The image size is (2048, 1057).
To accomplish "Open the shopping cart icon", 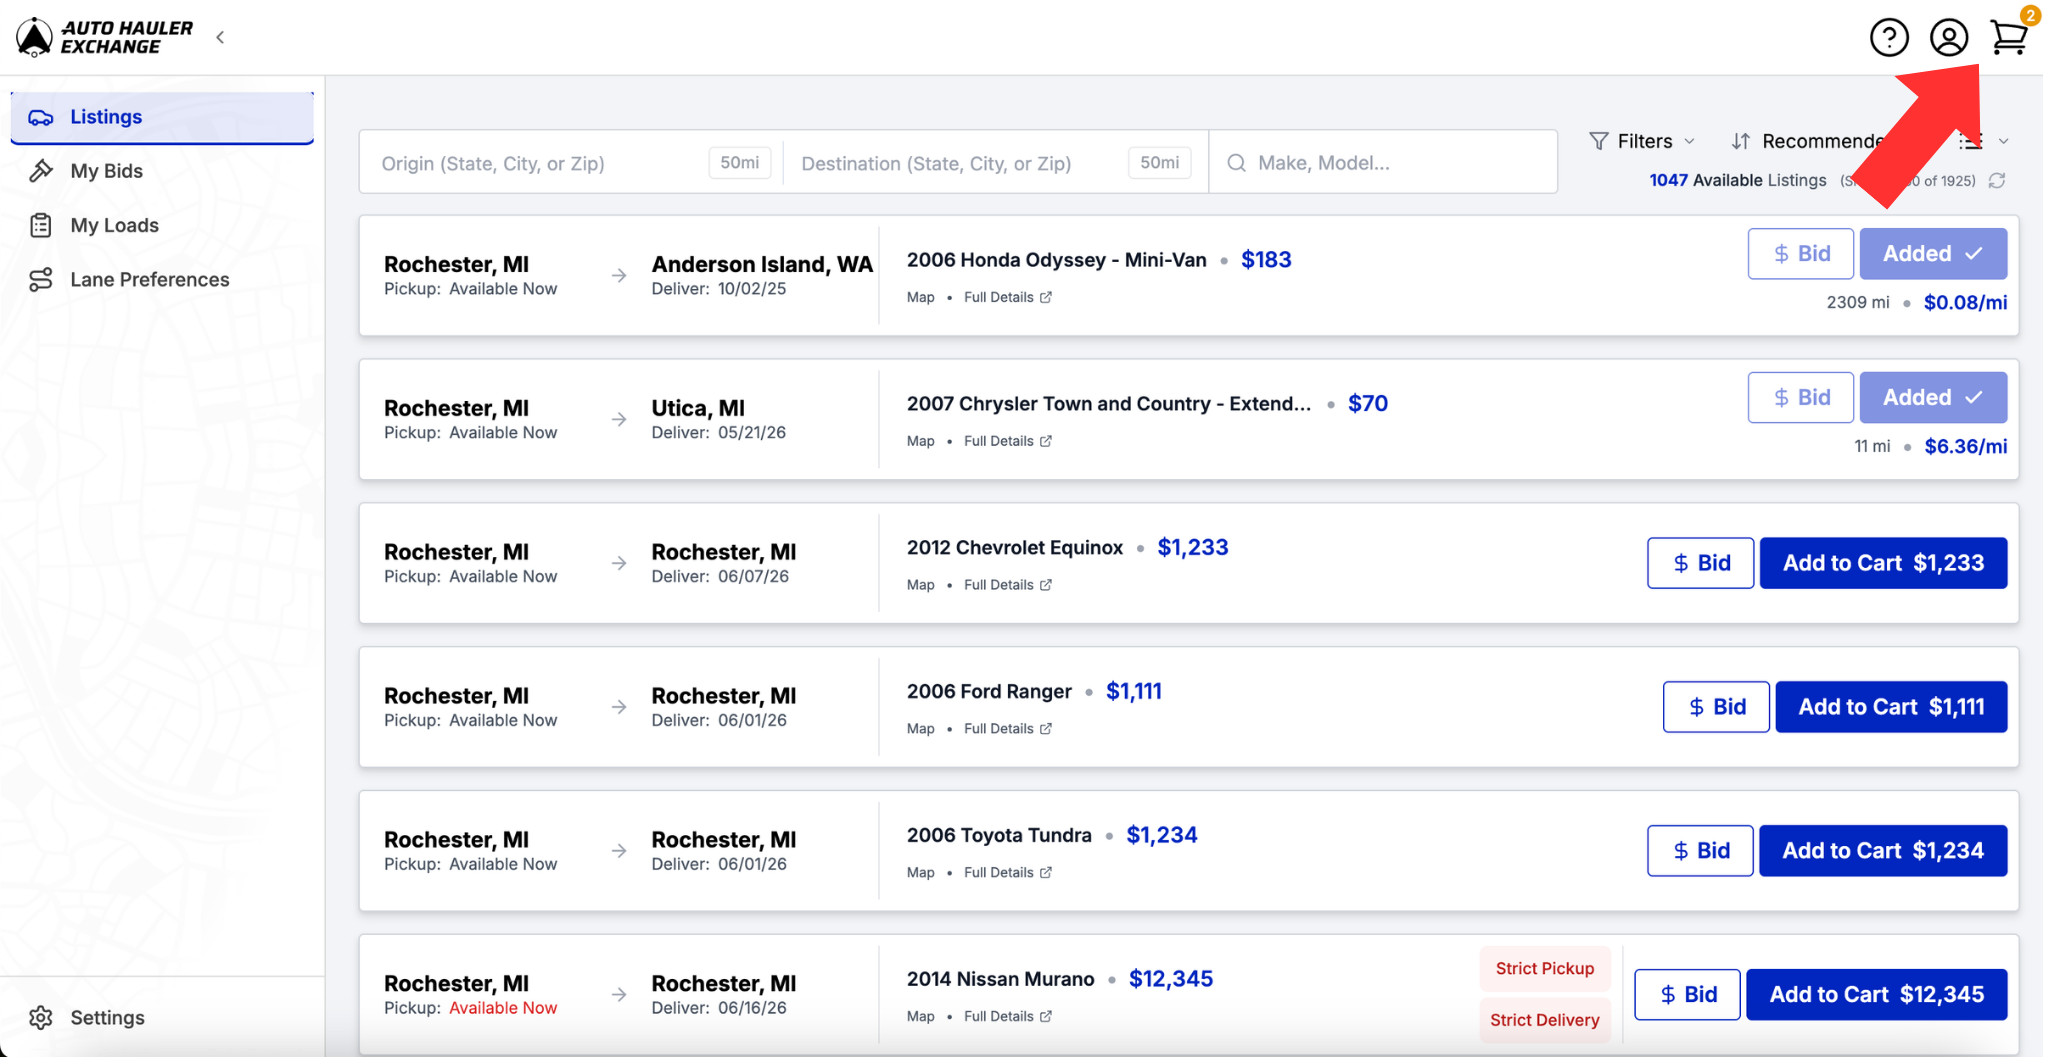I will coord(2009,37).
